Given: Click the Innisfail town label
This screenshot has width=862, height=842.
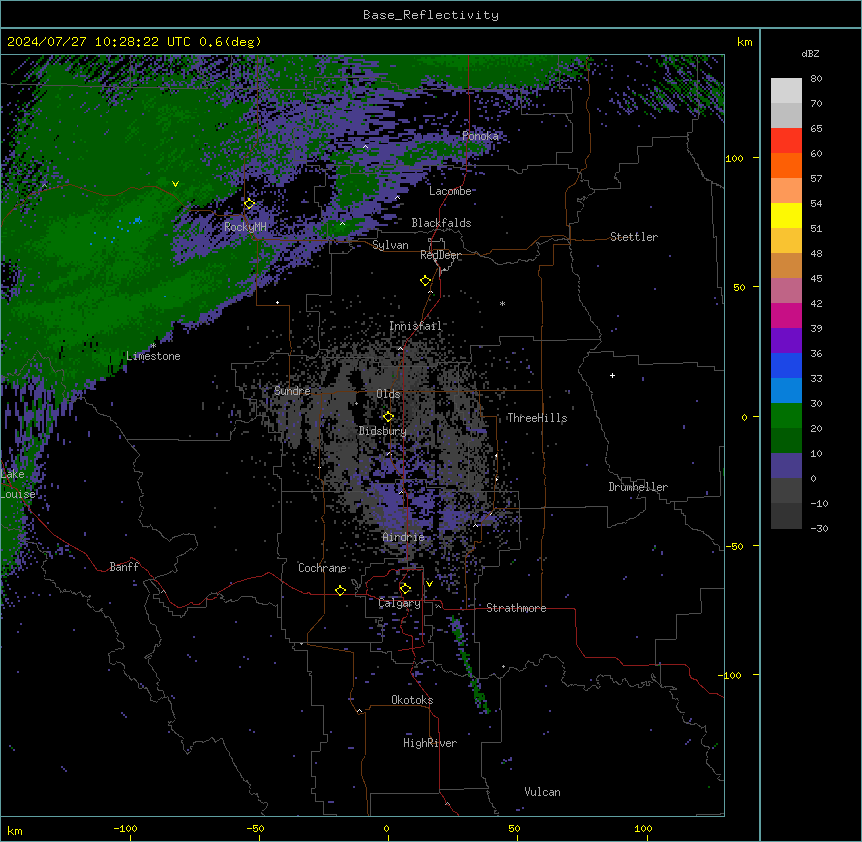Looking at the screenshot, I should click(416, 326).
